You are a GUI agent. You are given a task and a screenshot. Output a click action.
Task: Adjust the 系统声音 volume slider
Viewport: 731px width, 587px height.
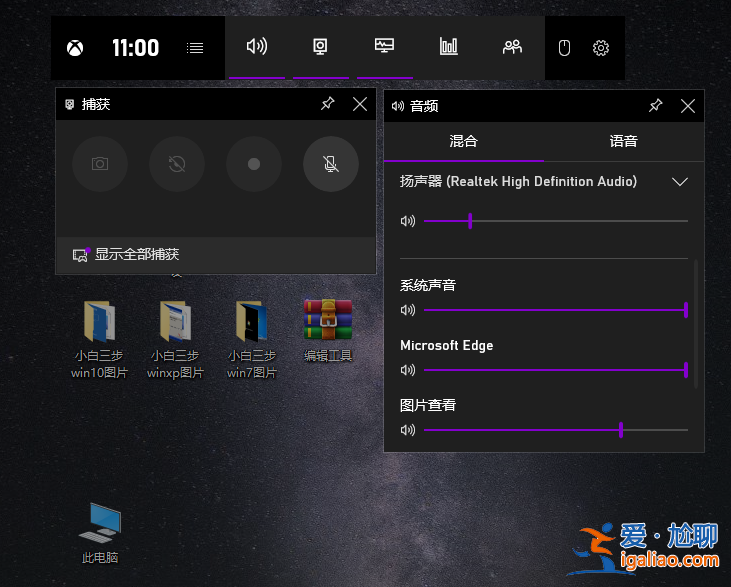[x=556, y=310]
